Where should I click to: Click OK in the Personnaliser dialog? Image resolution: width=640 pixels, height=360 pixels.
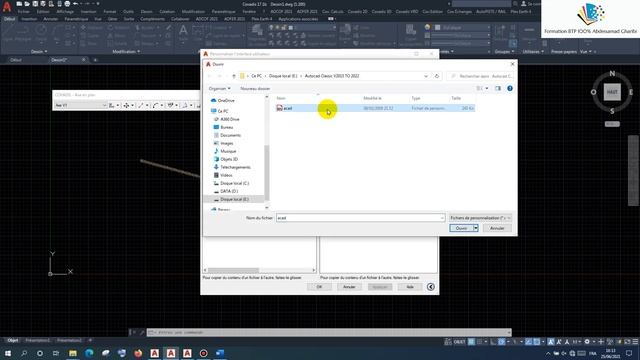(319, 287)
